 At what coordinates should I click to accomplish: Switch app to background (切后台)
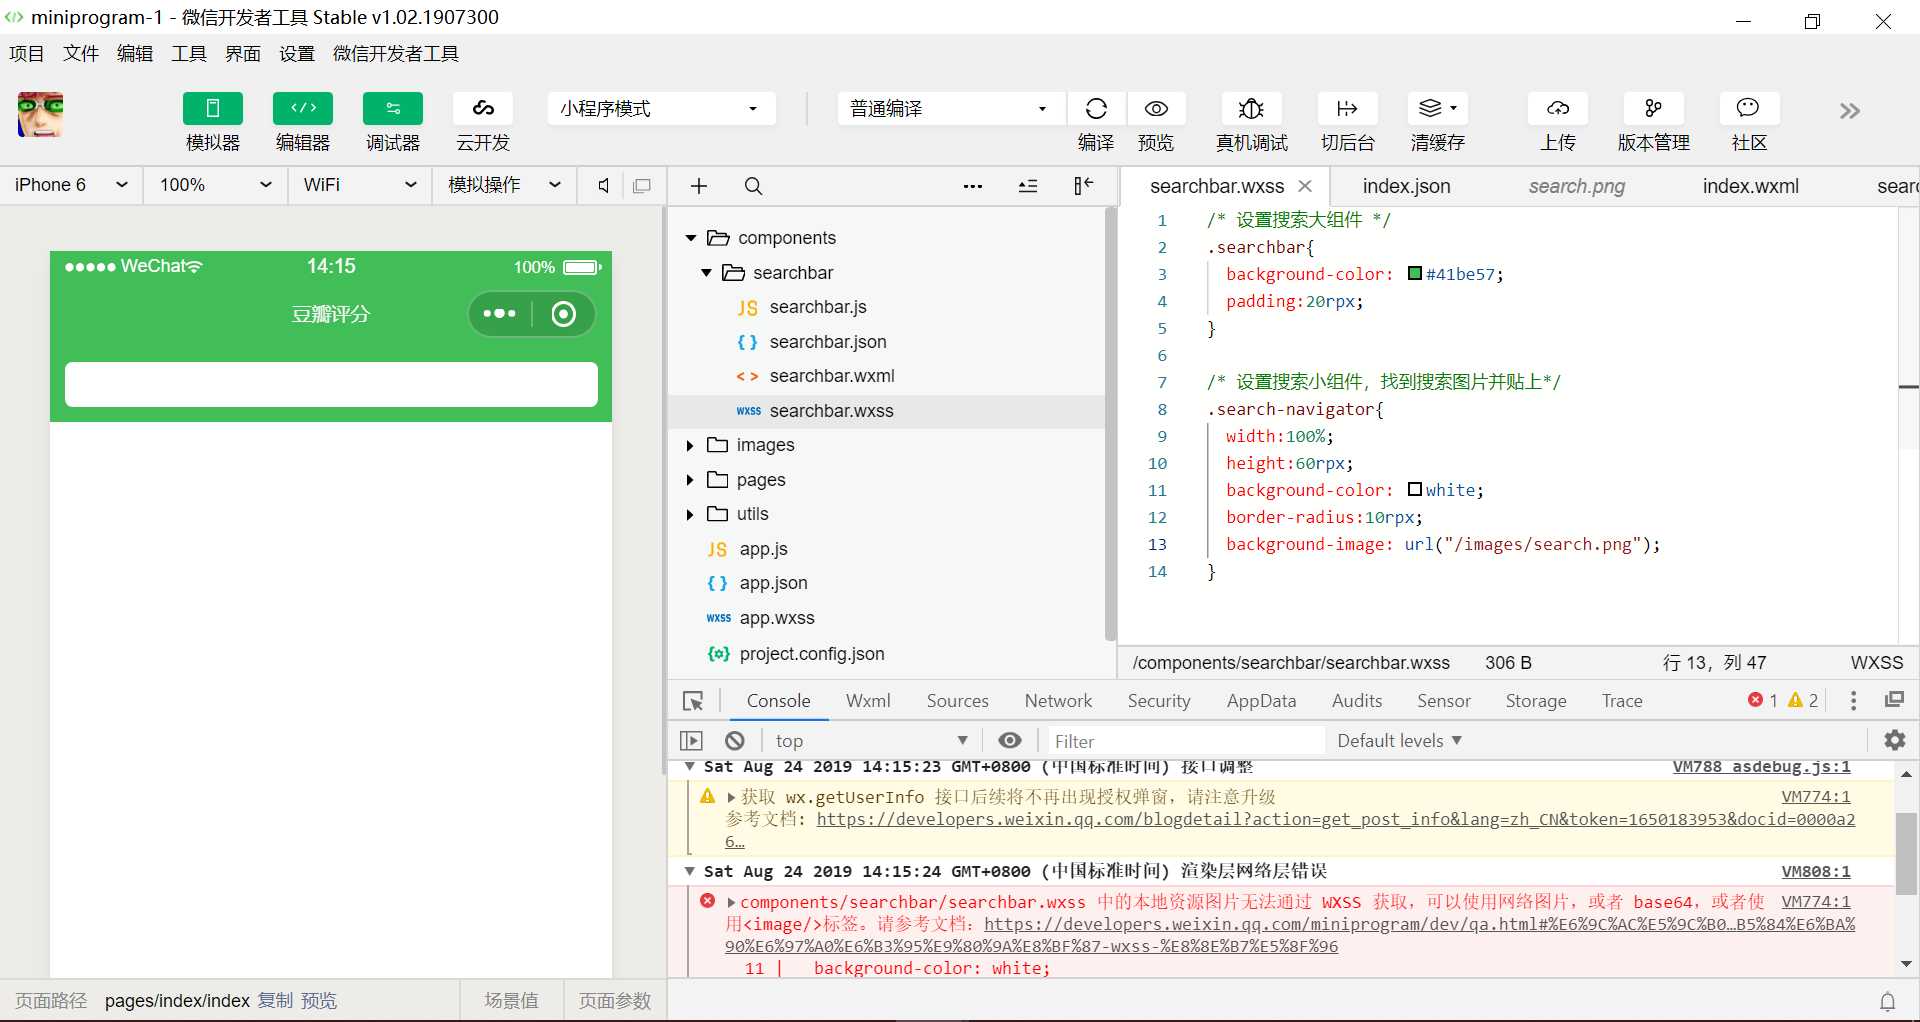(x=1347, y=109)
